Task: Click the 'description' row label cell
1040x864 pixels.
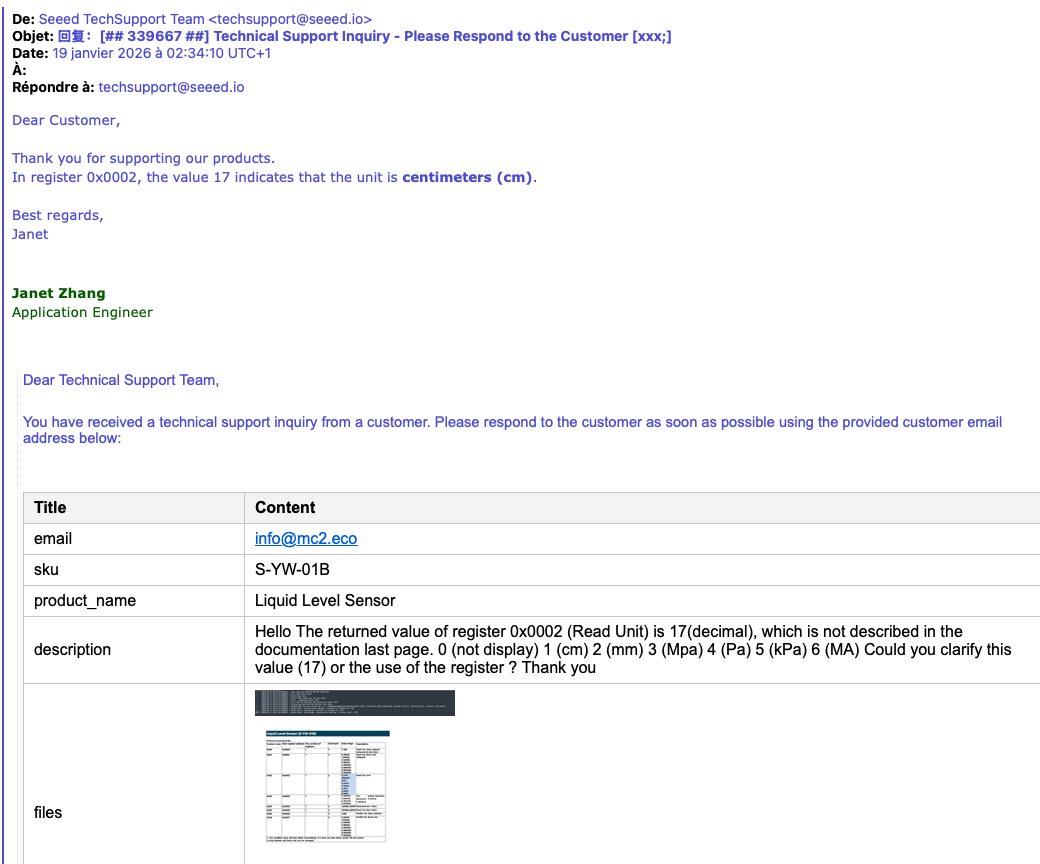Action: point(134,650)
